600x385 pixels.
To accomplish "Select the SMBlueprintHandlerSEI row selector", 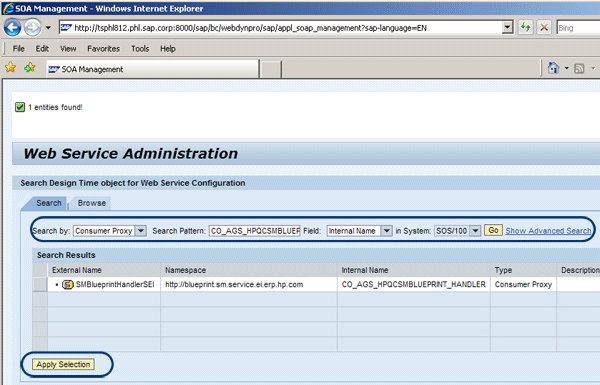I will (40, 284).
